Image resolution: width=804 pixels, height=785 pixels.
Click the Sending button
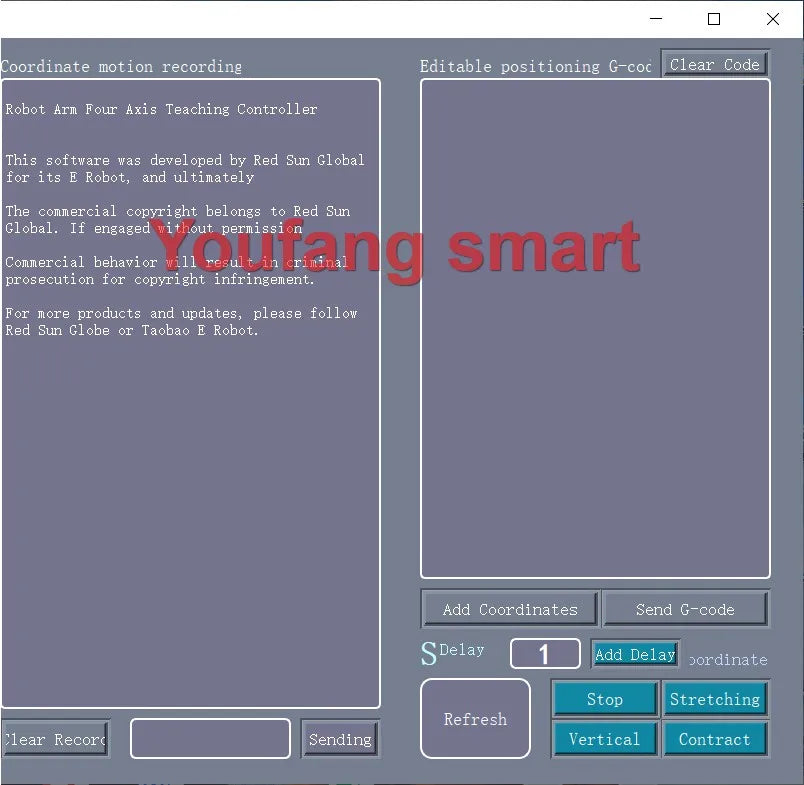click(x=340, y=739)
